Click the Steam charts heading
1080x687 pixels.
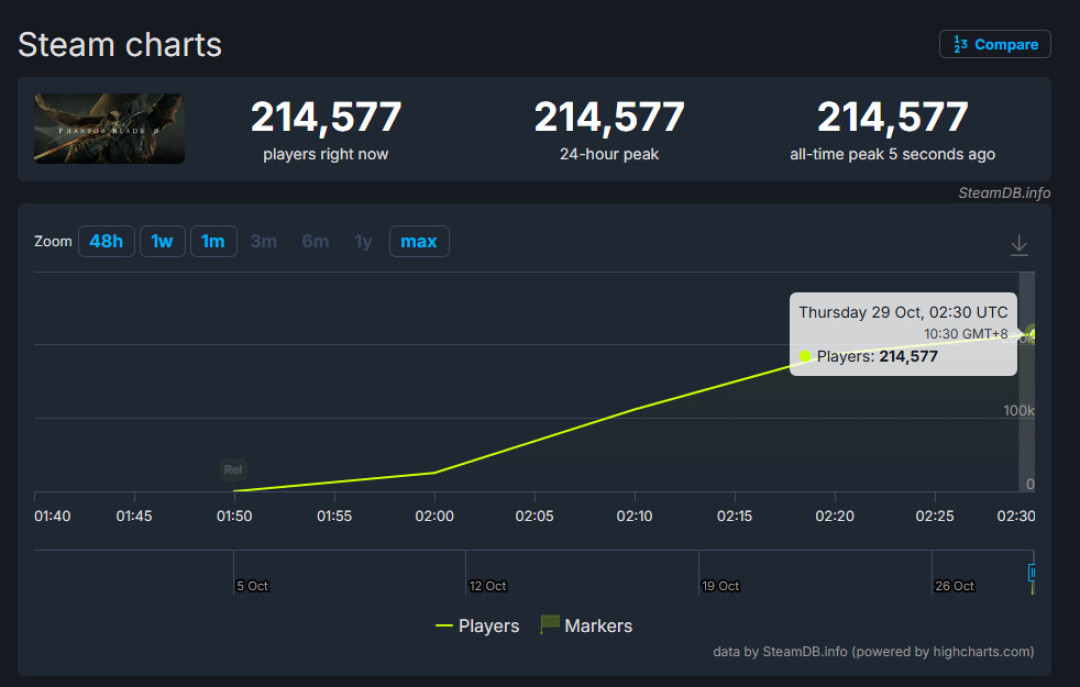coord(120,45)
